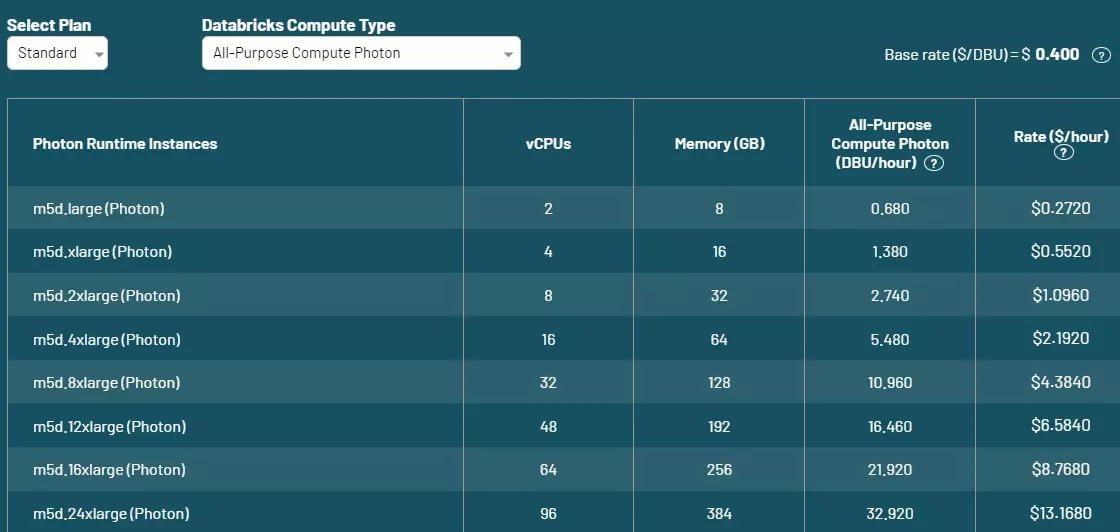Click the 2.740 DBU/hour cell
The width and height of the screenshot is (1120, 532).
(x=890, y=296)
